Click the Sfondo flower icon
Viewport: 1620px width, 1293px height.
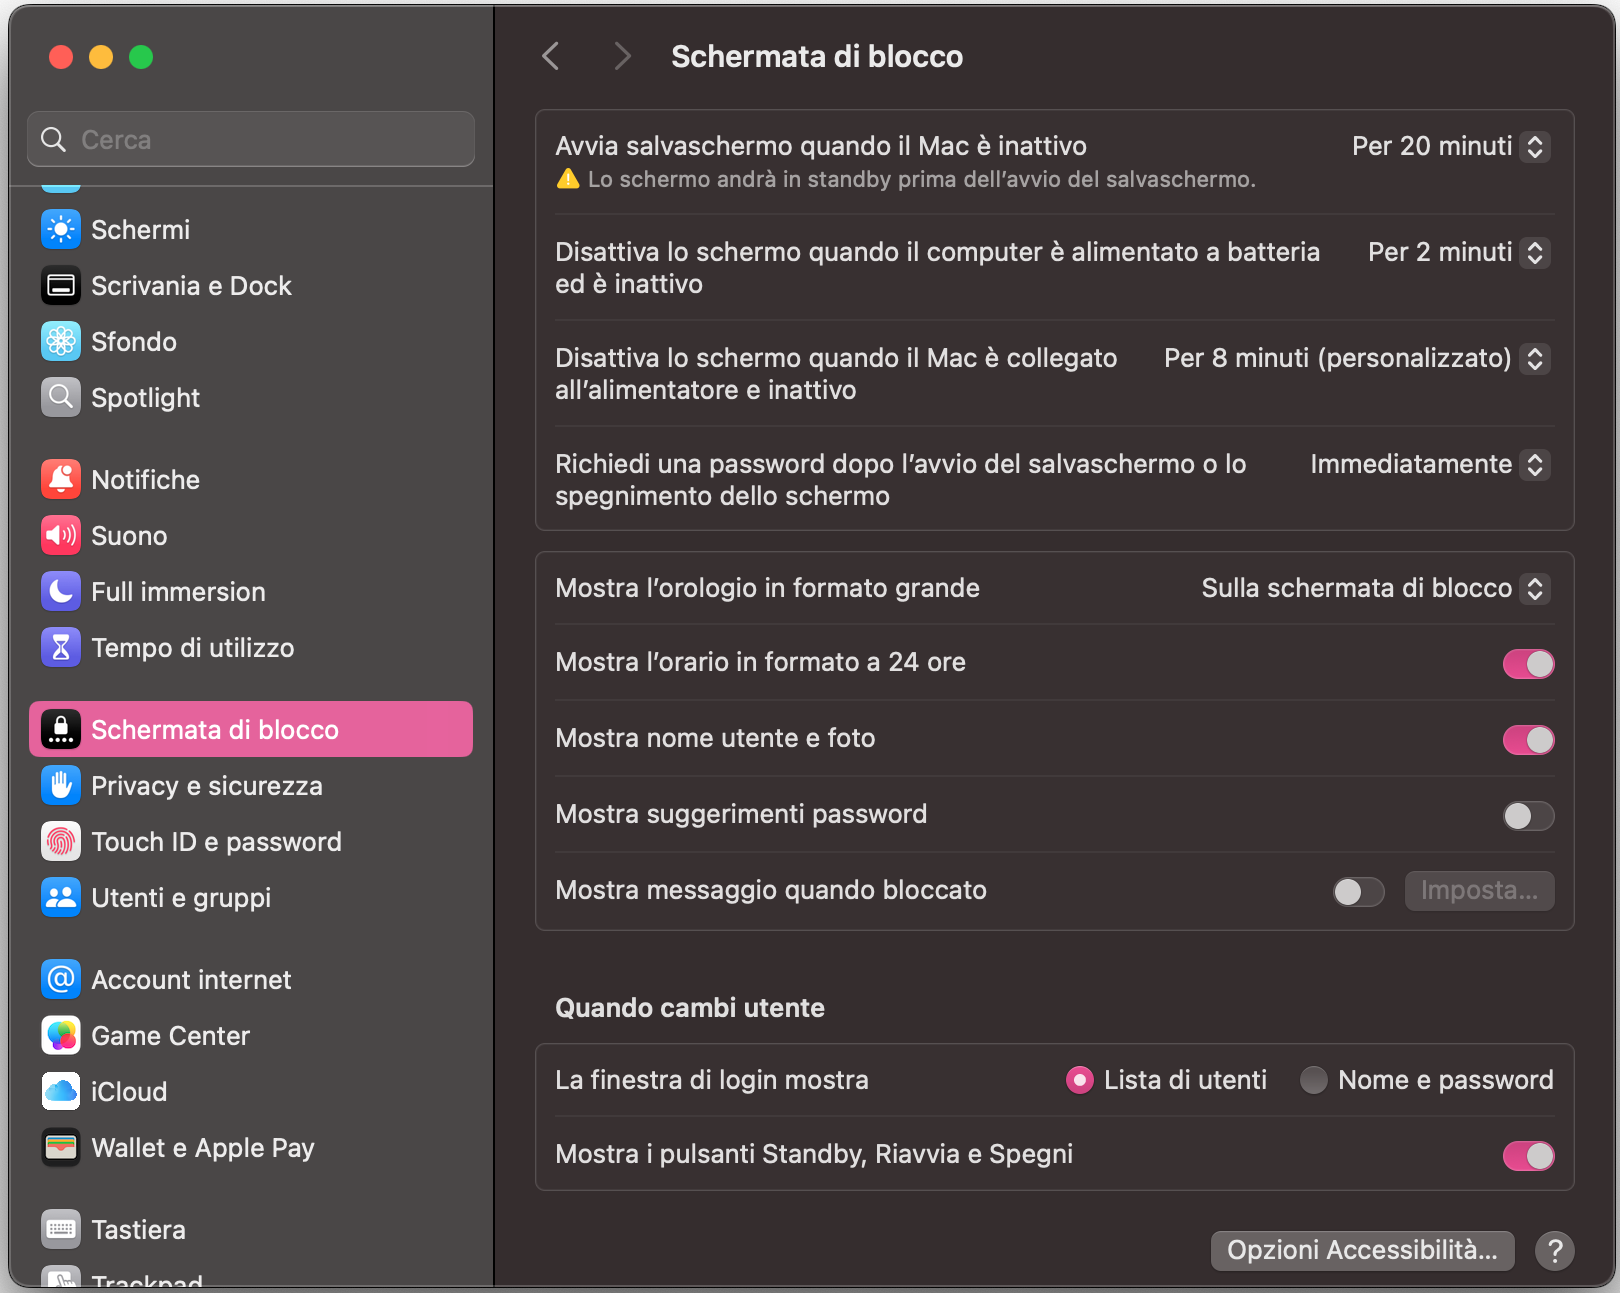tap(61, 341)
